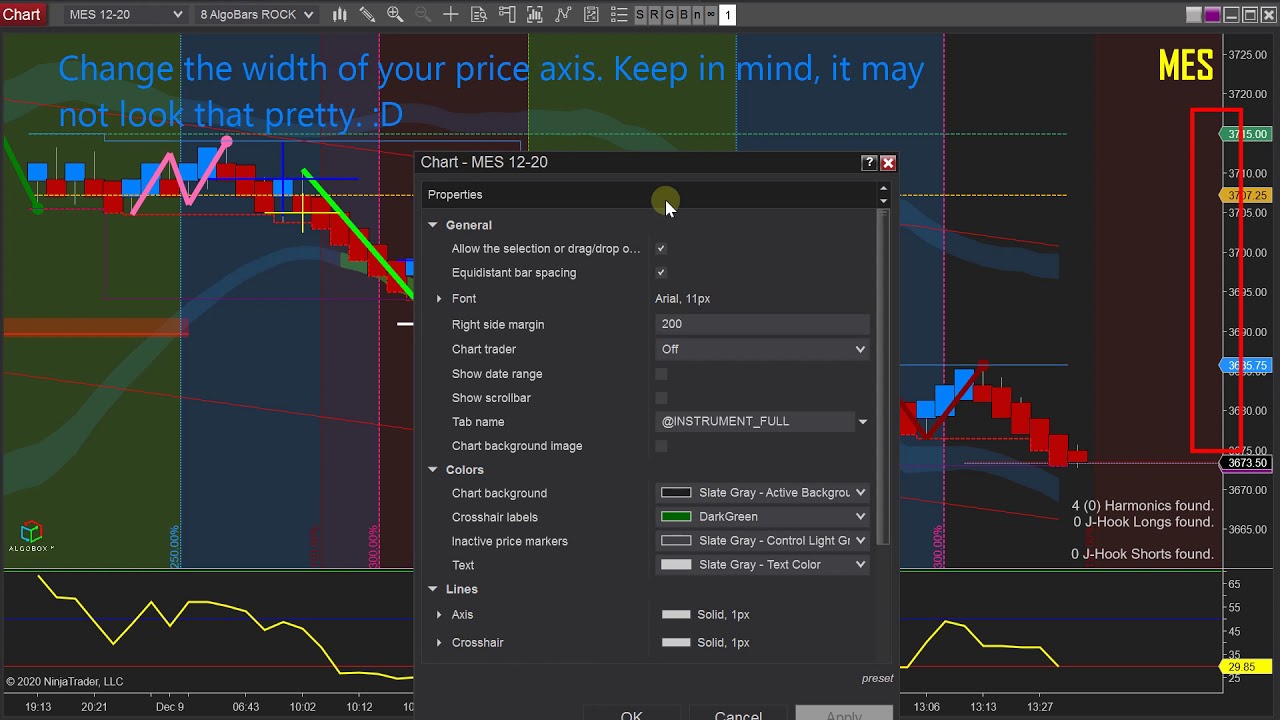Toggle Equidistant bar spacing checkbox

coord(661,272)
